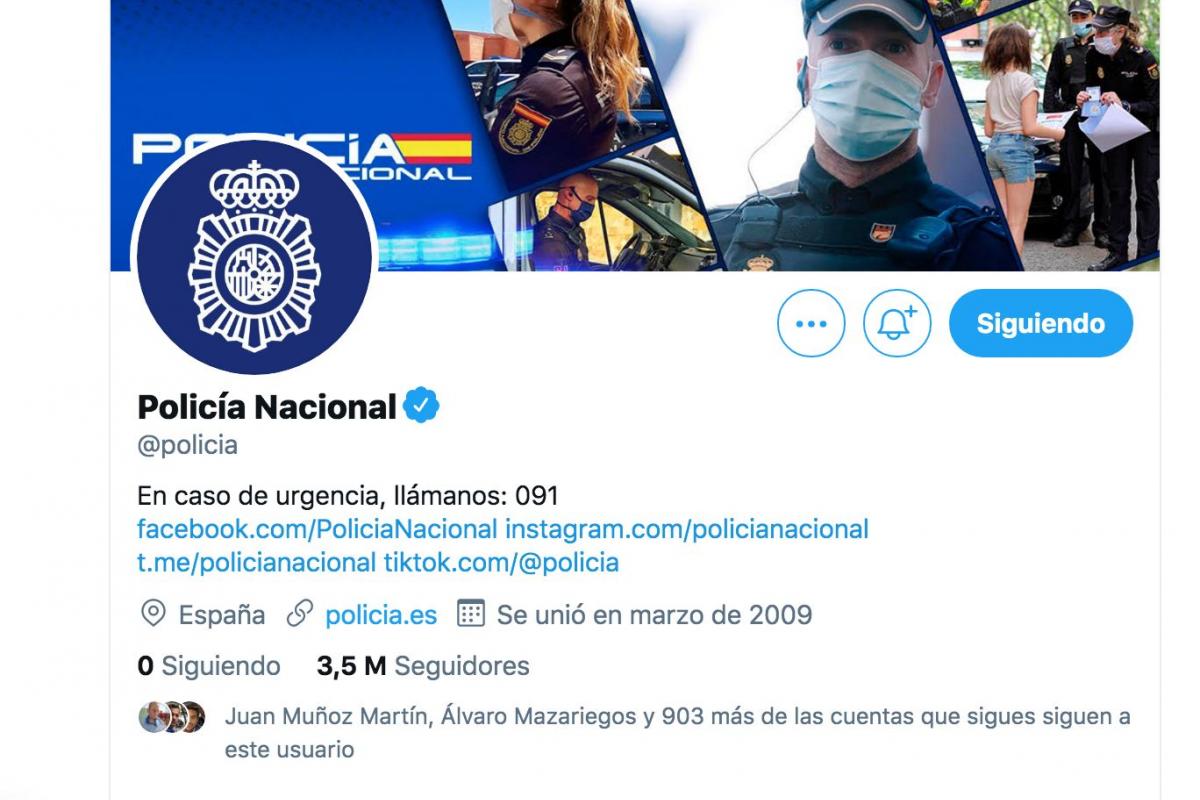Click the mutual followers avatar group

[x=172, y=717]
